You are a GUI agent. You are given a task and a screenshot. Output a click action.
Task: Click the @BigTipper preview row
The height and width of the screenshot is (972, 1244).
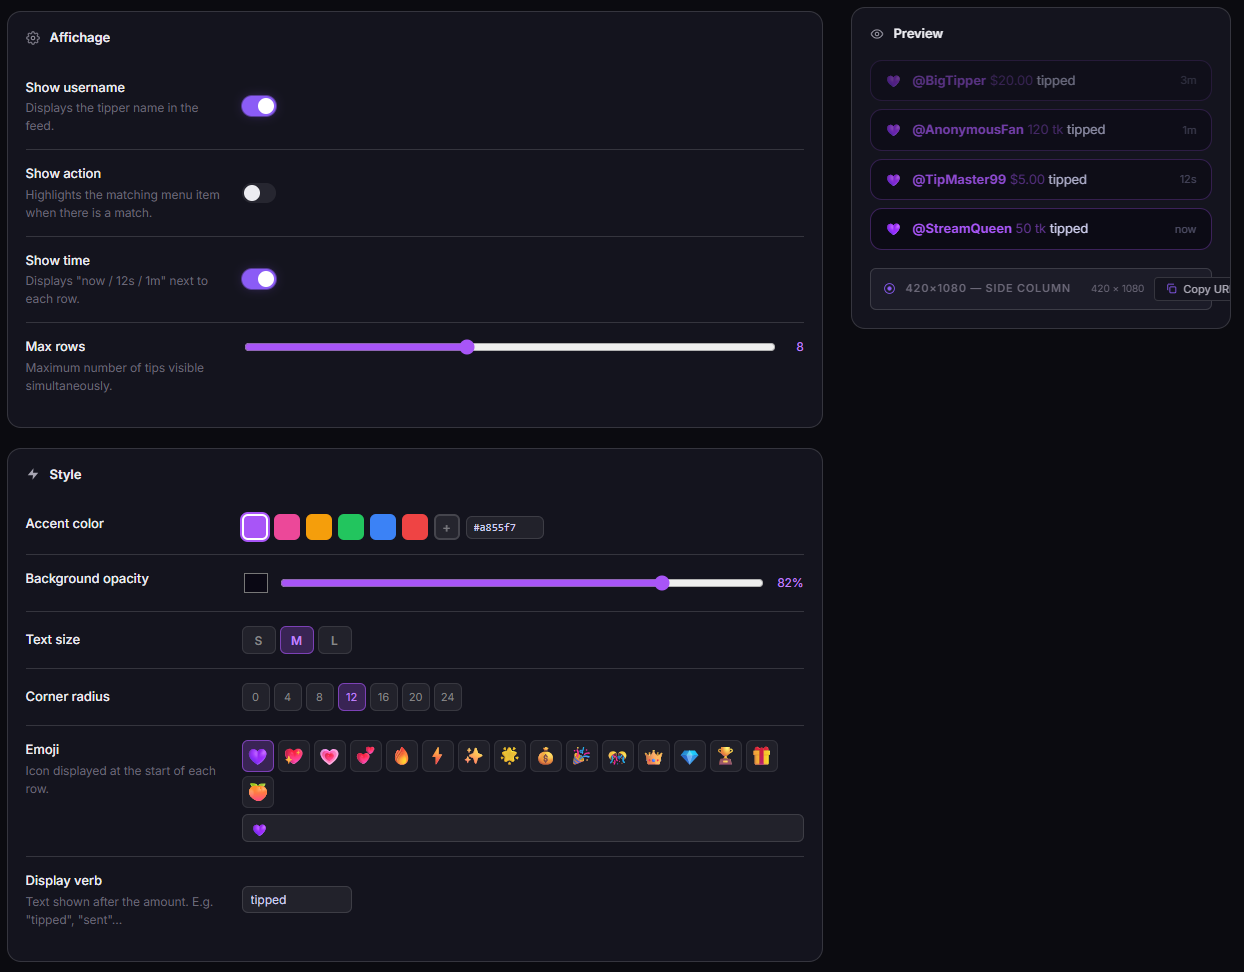click(x=1041, y=81)
